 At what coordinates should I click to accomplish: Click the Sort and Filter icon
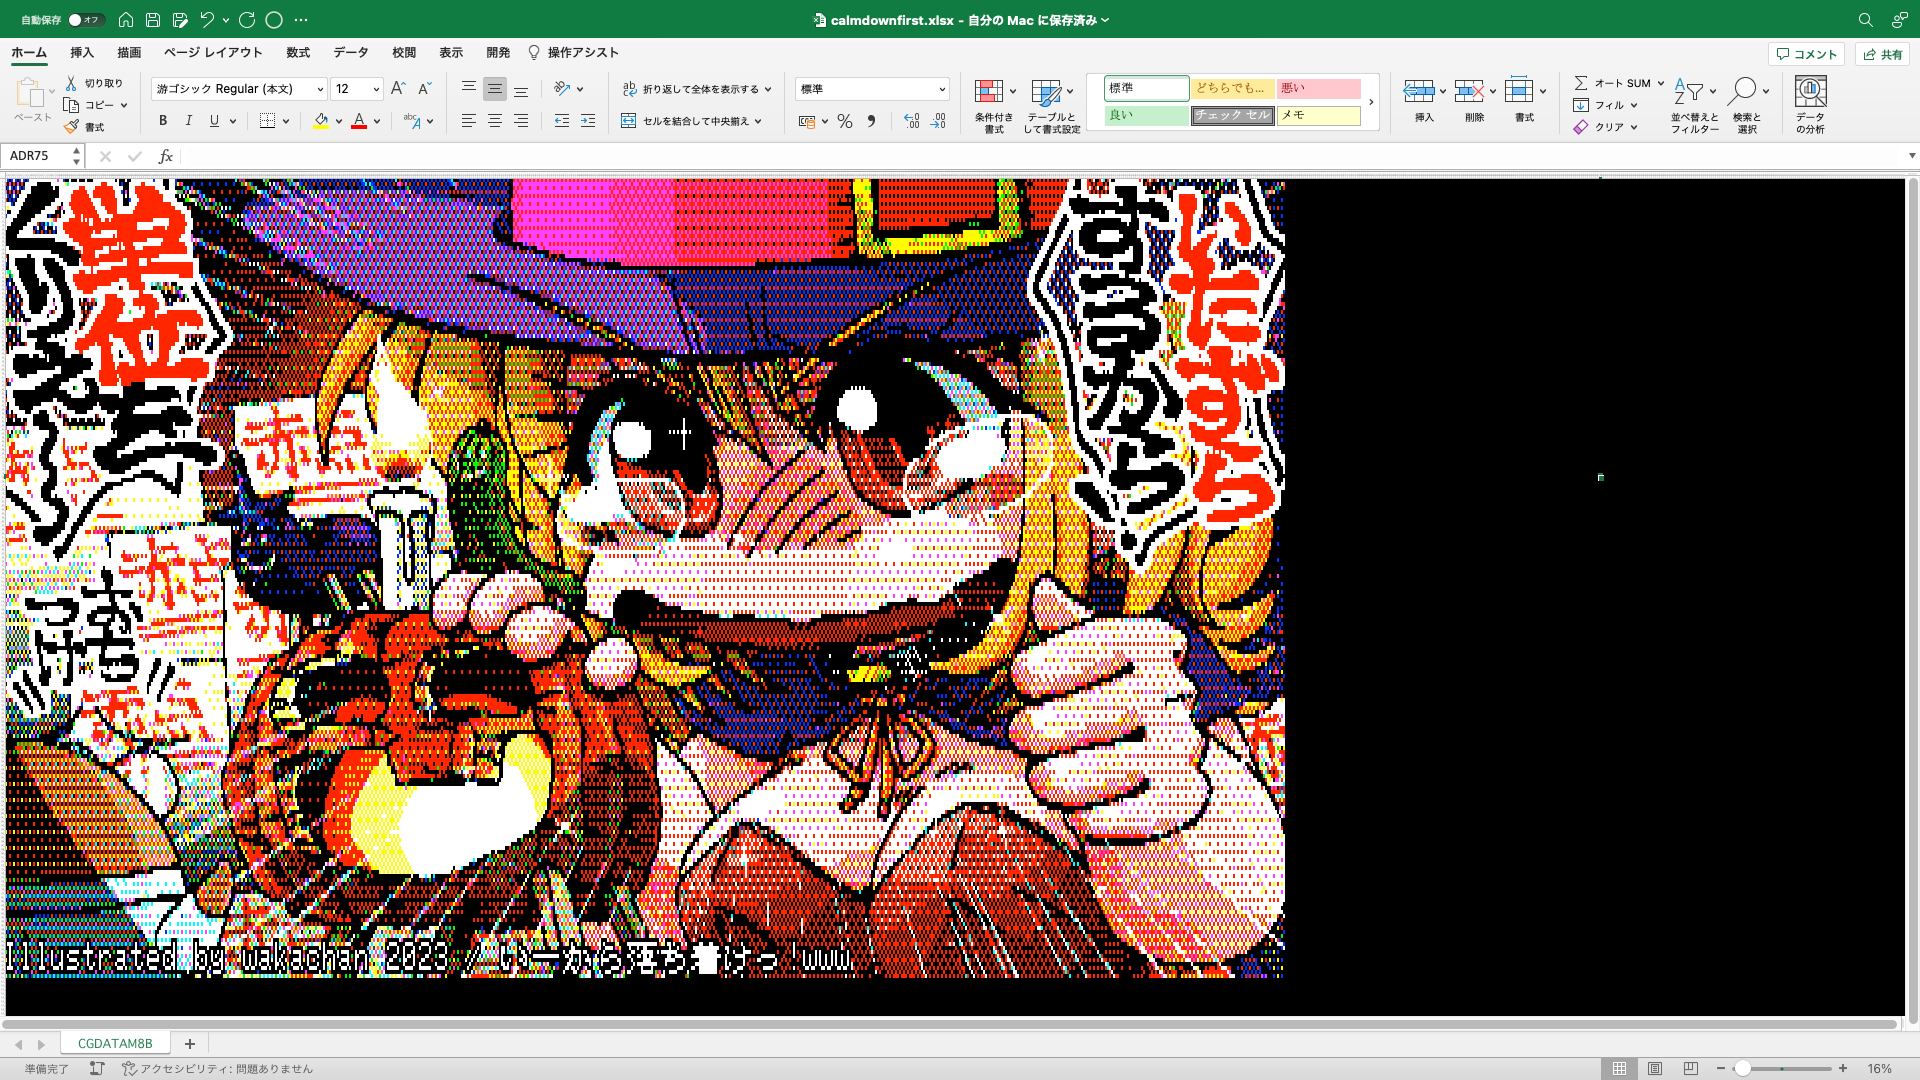click(1689, 91)
